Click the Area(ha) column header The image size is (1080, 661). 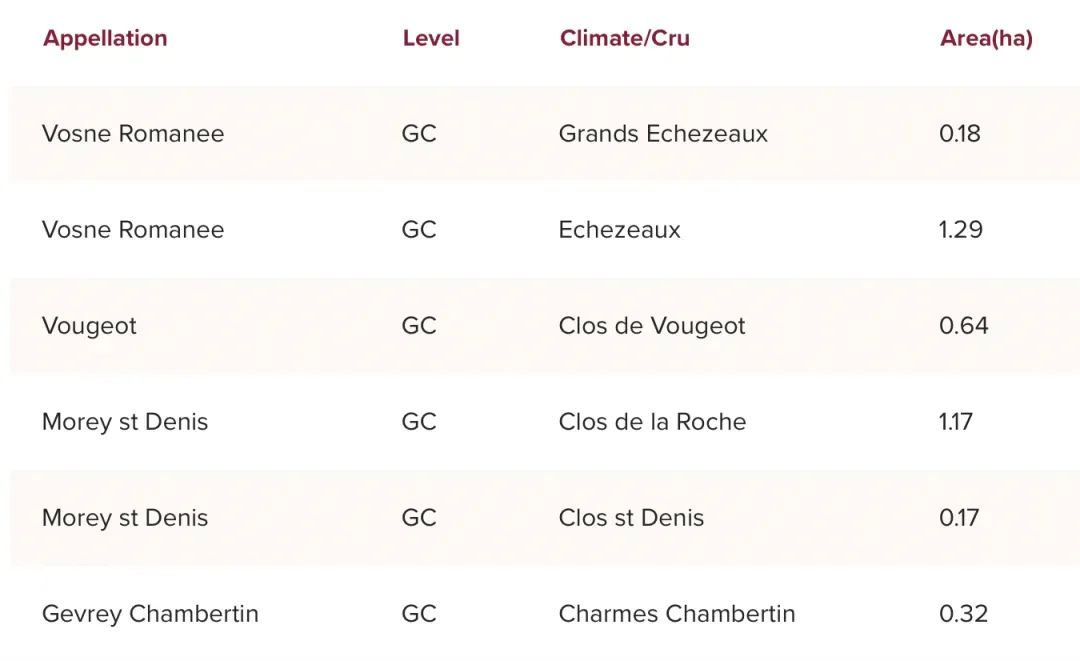[986, 39]
